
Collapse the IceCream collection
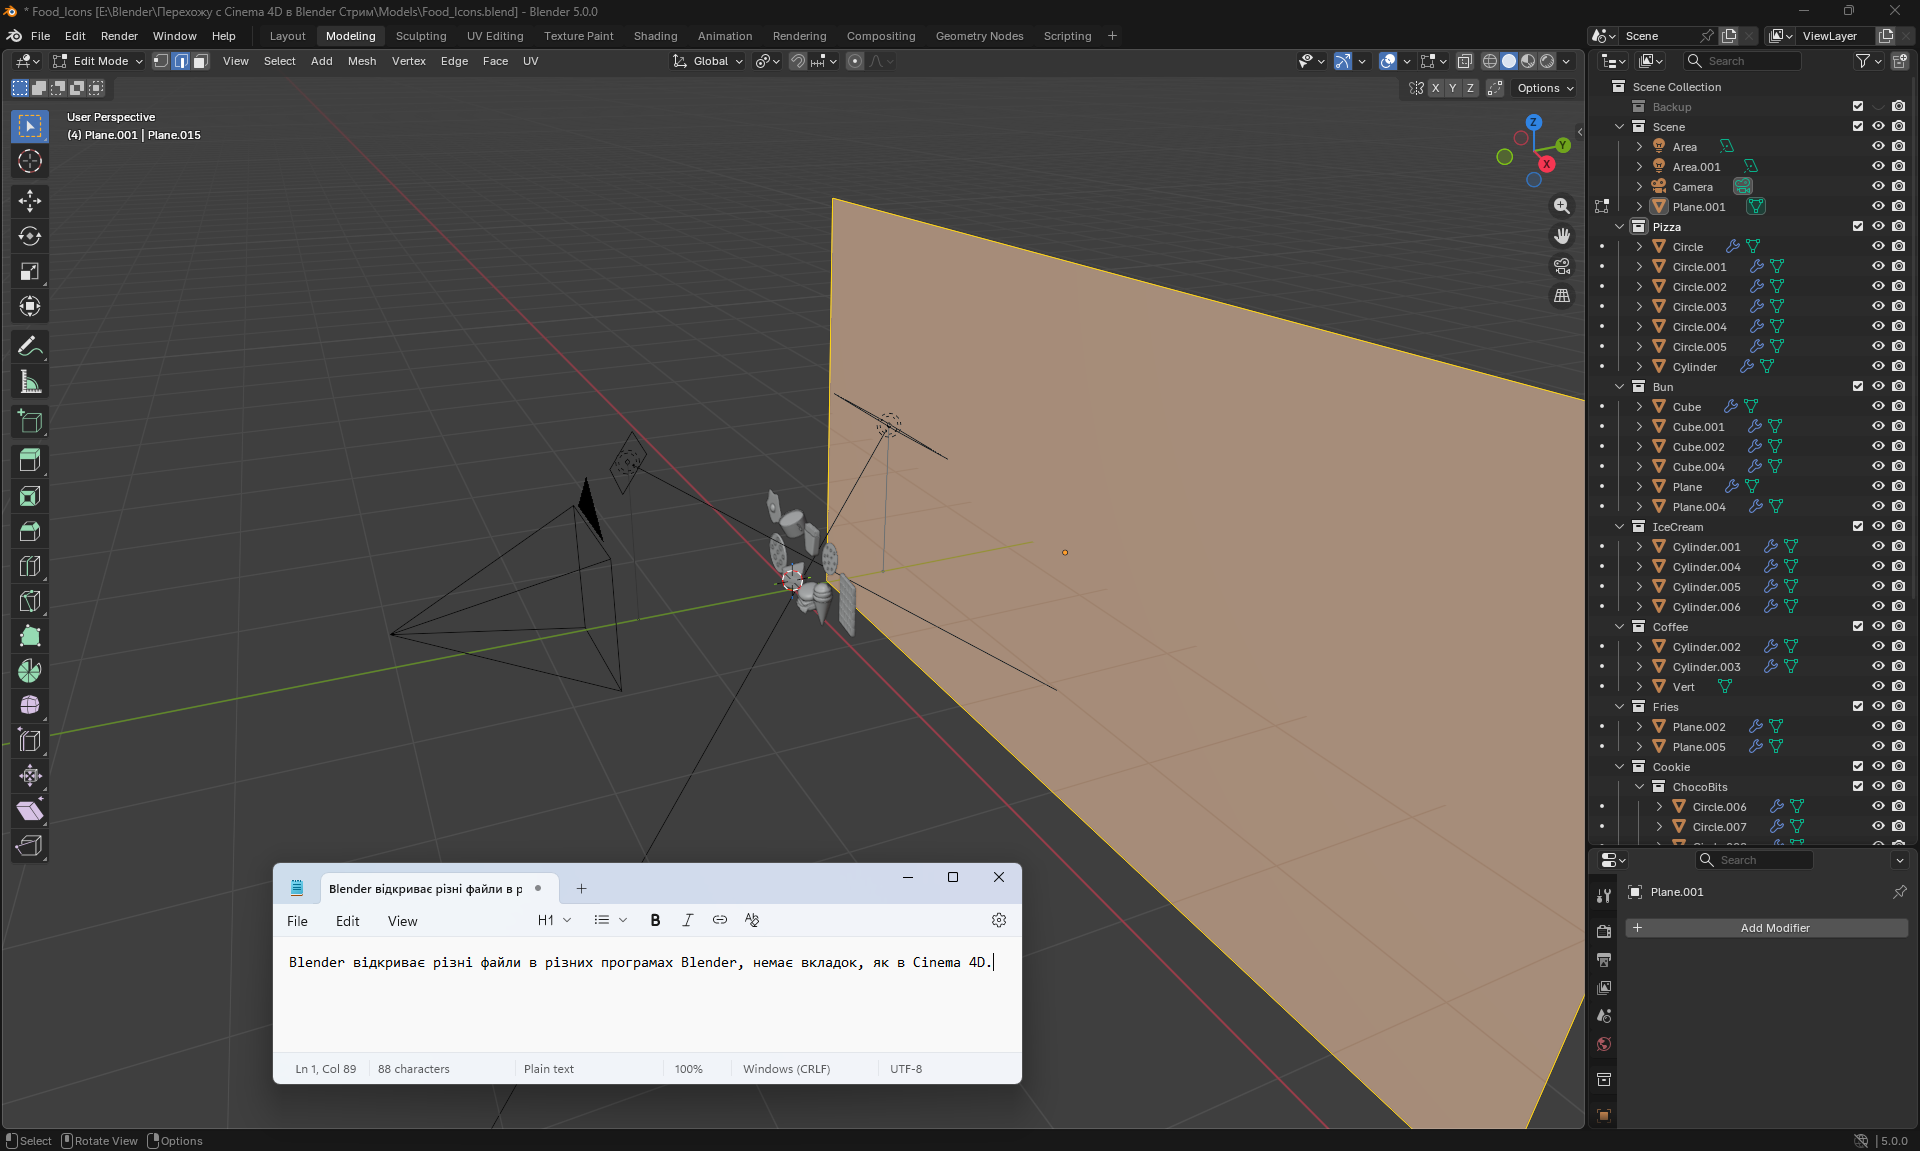[1620, 527]
